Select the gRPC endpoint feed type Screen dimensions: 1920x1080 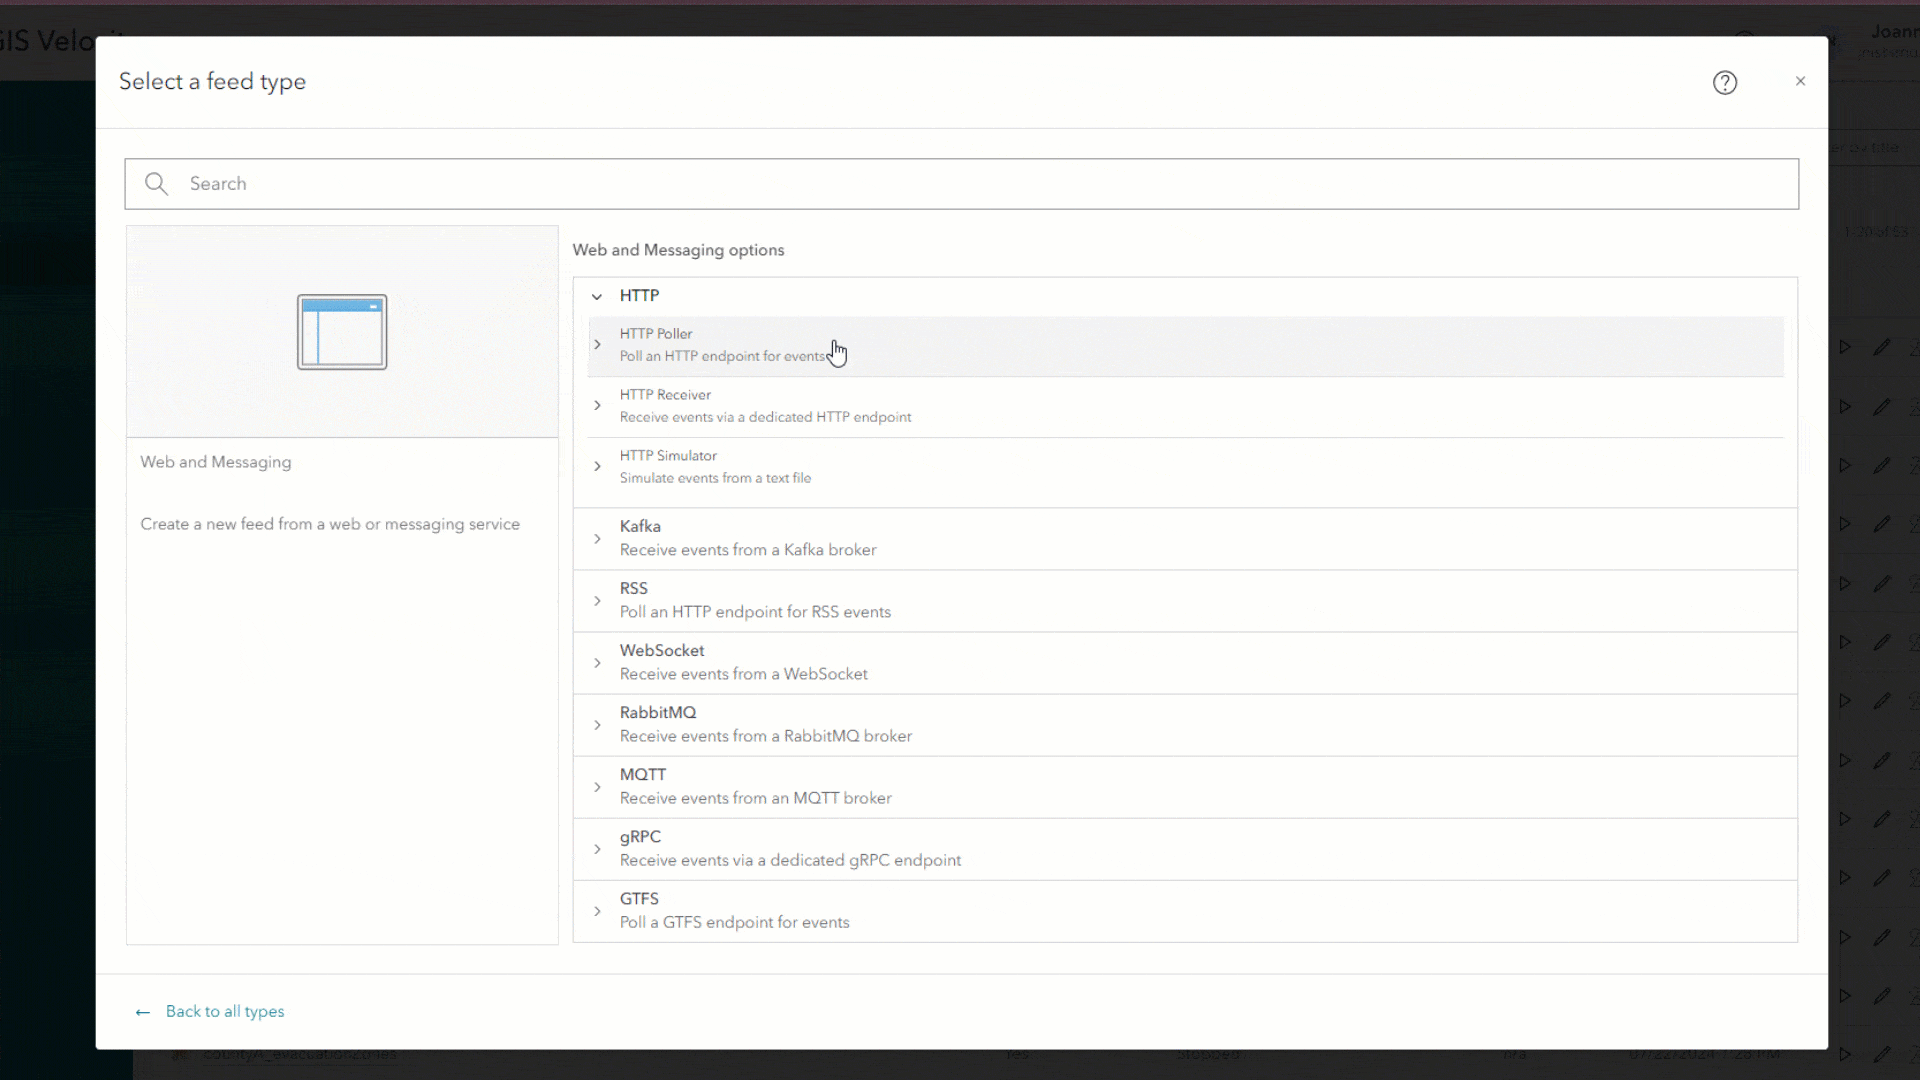[x=790, y=848]
